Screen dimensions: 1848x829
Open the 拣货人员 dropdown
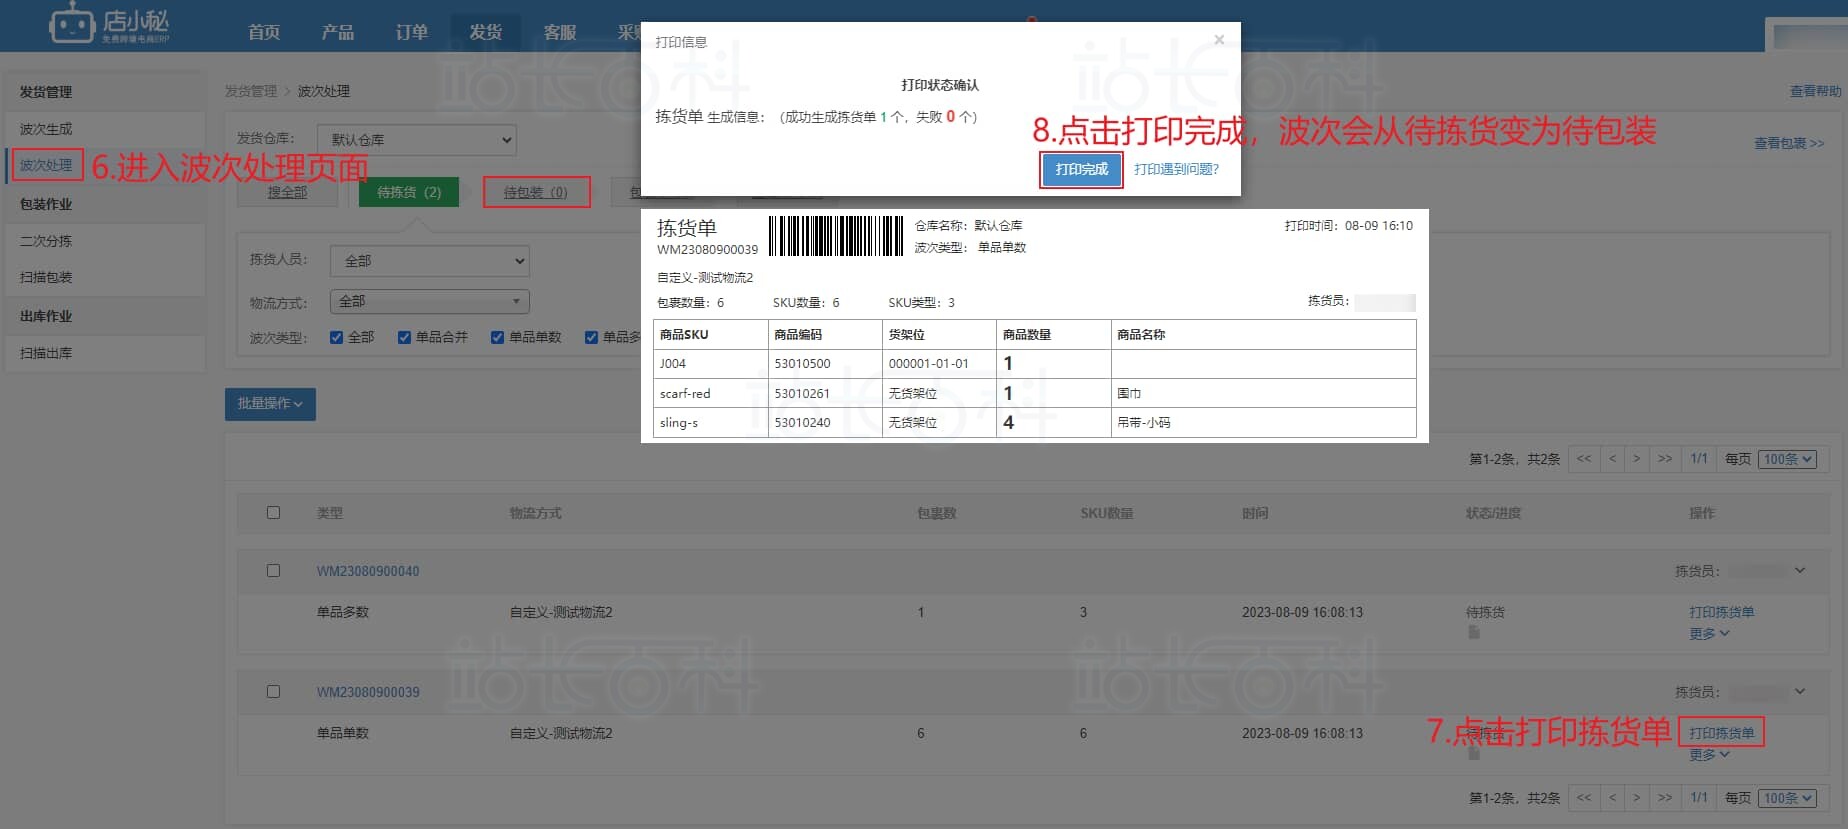(430, 261)
